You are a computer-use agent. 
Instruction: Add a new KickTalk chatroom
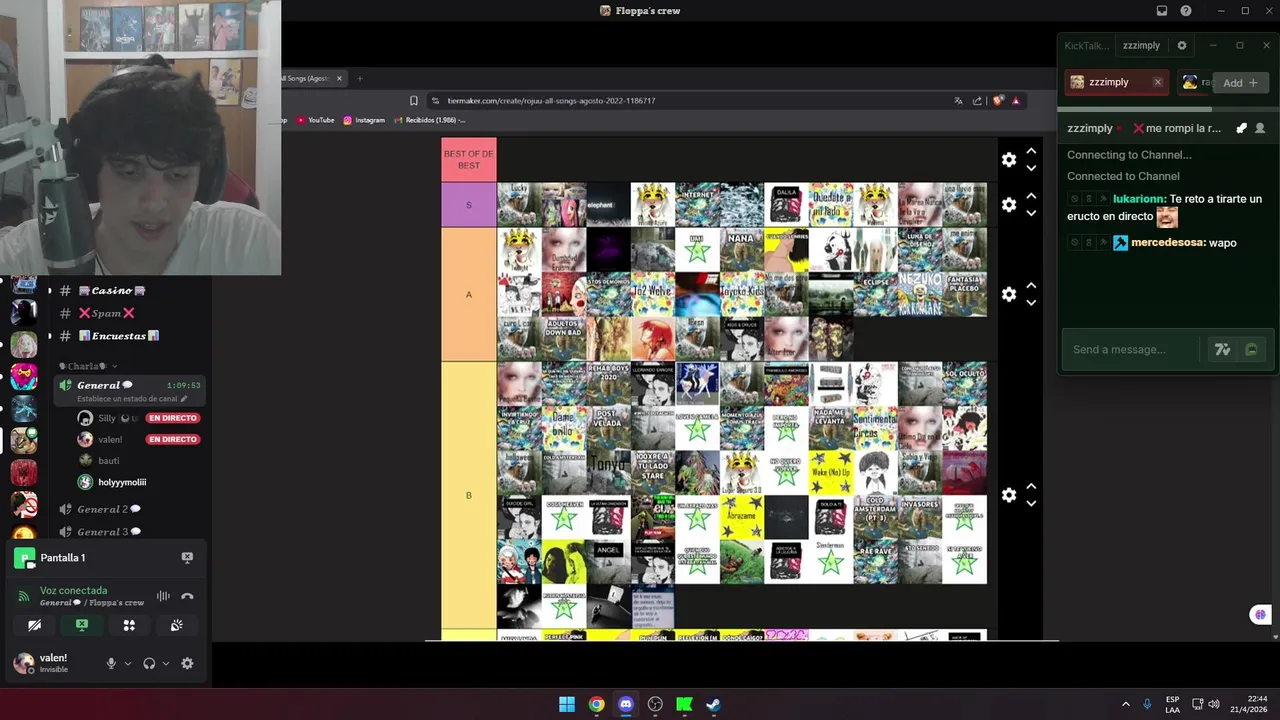point(1241,83)
